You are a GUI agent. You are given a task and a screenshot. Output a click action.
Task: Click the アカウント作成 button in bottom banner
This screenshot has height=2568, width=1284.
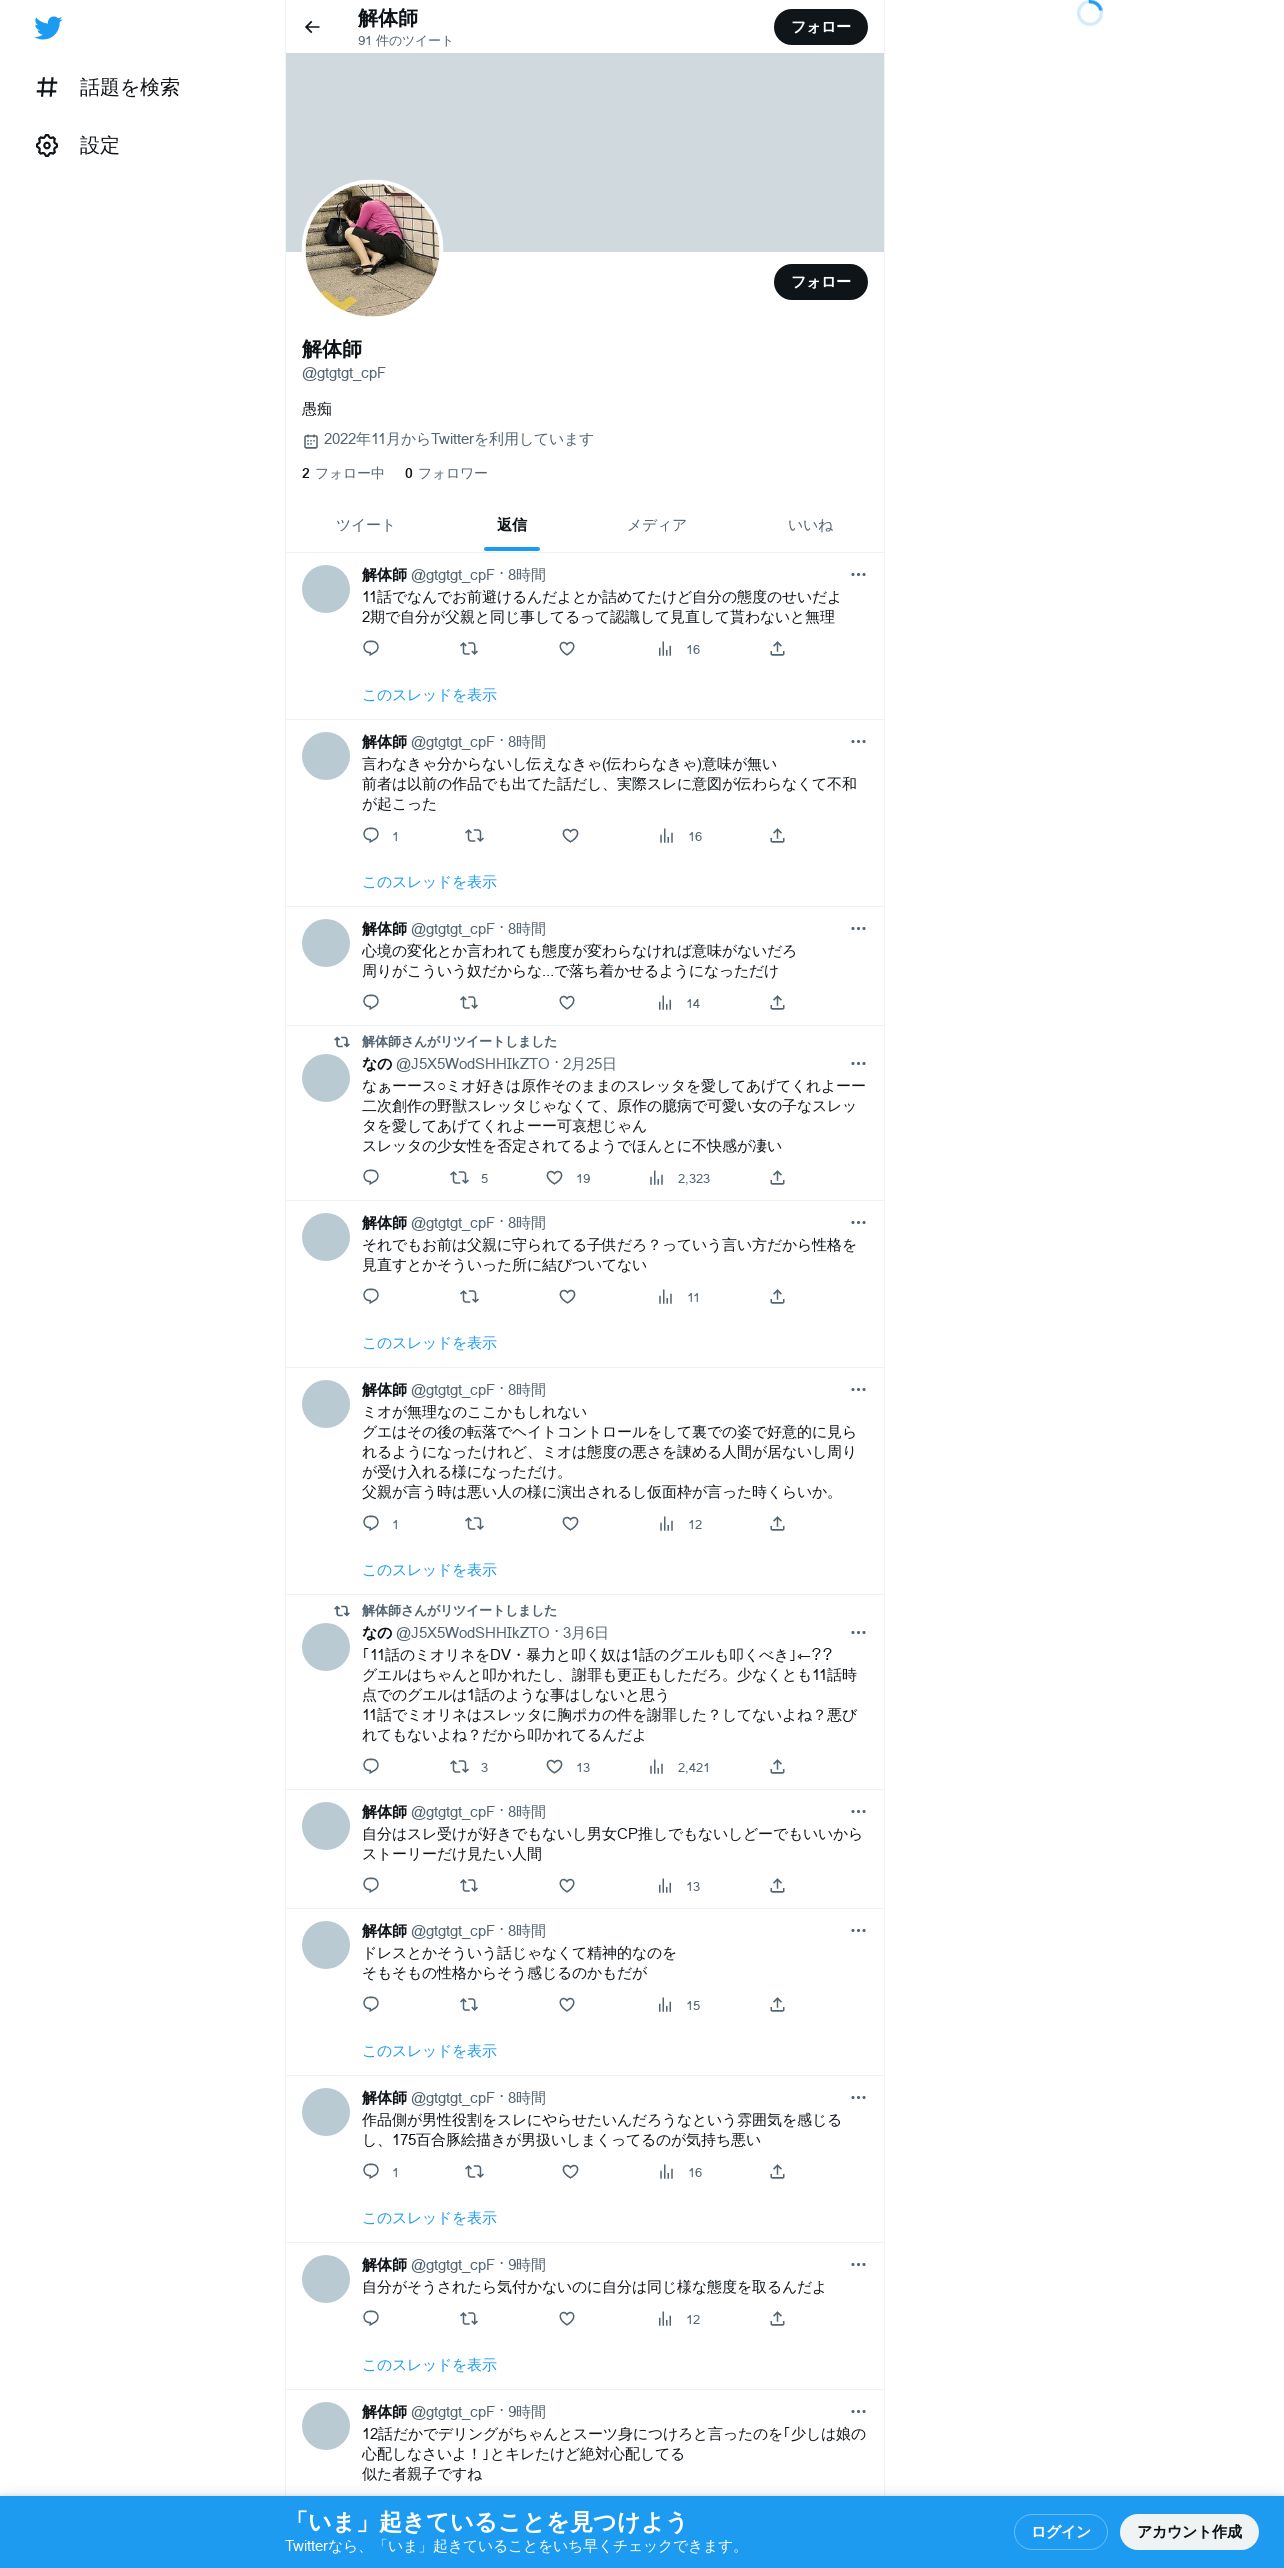tap(1189, 2532)
